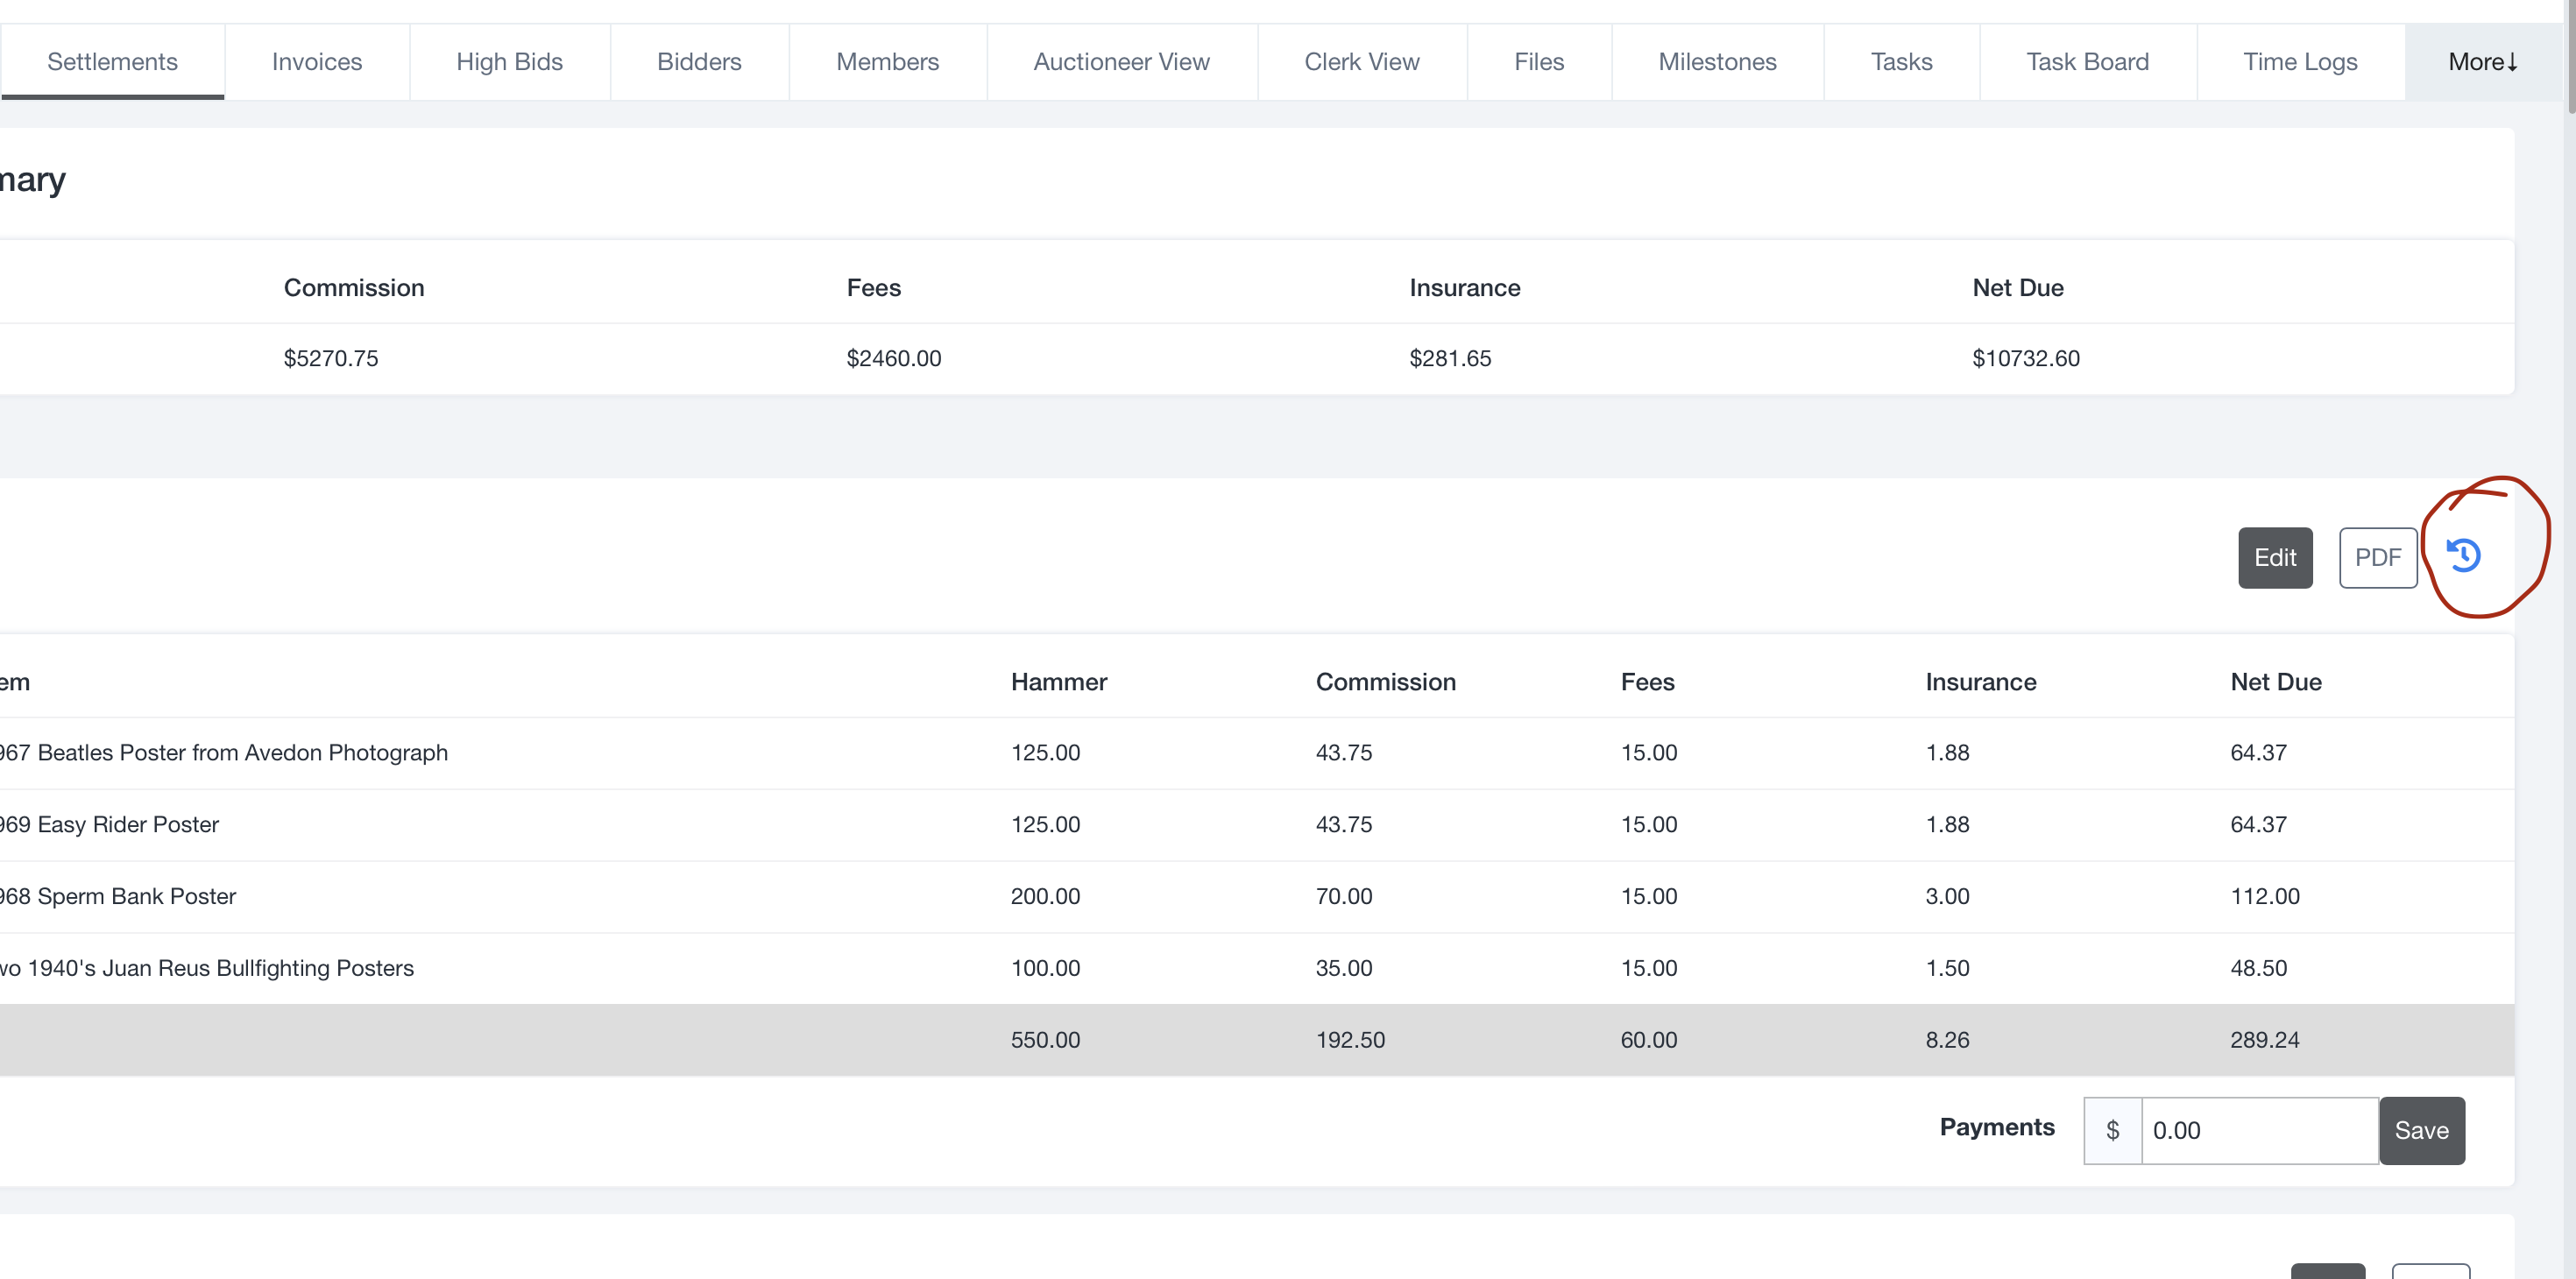The width and height of the screenshot is (2576, 1279).
Task: Export settlement with PDF button
Action: point(2377,557)
